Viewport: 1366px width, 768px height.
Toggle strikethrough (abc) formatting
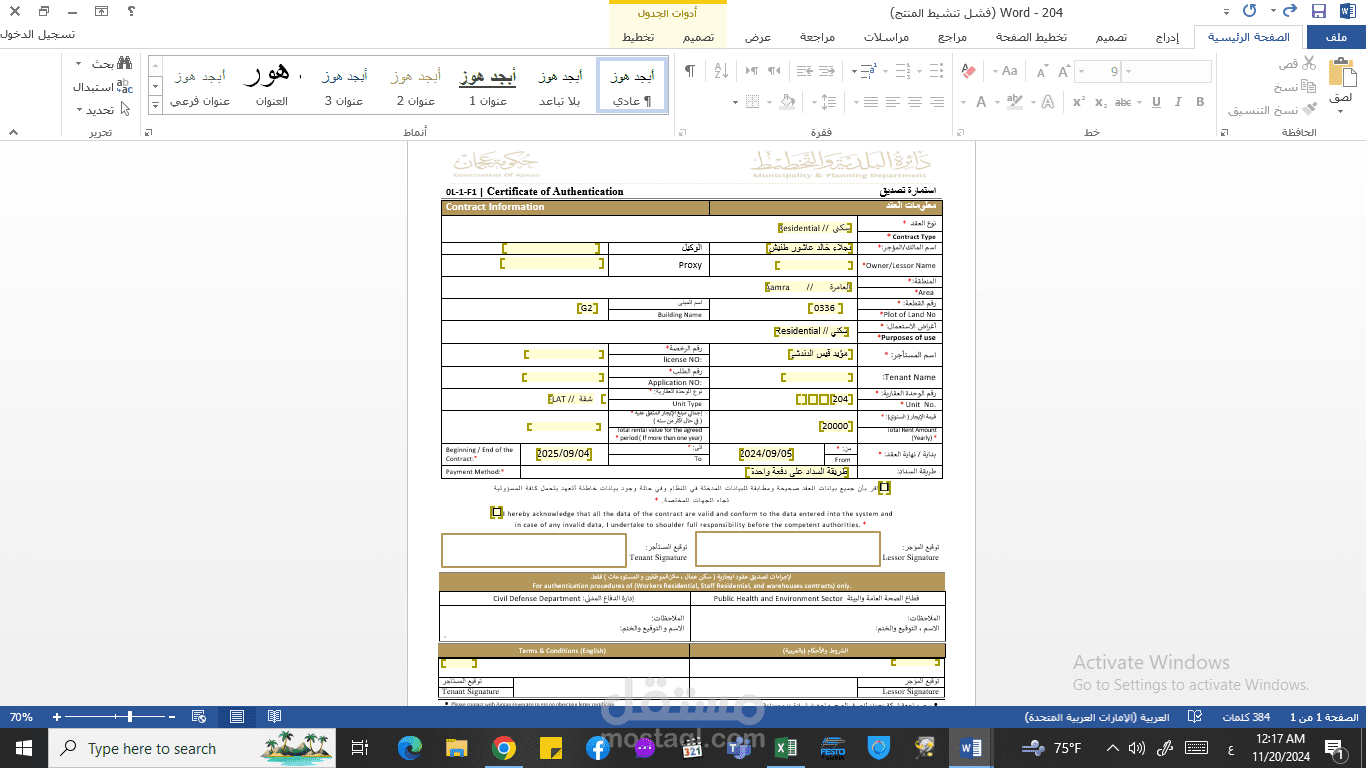[1124, 102]
